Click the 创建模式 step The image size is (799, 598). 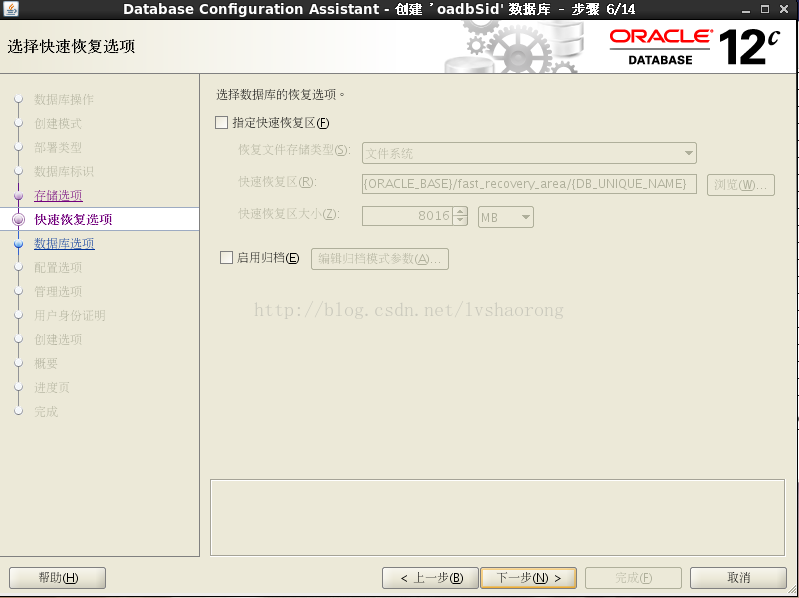58,123
